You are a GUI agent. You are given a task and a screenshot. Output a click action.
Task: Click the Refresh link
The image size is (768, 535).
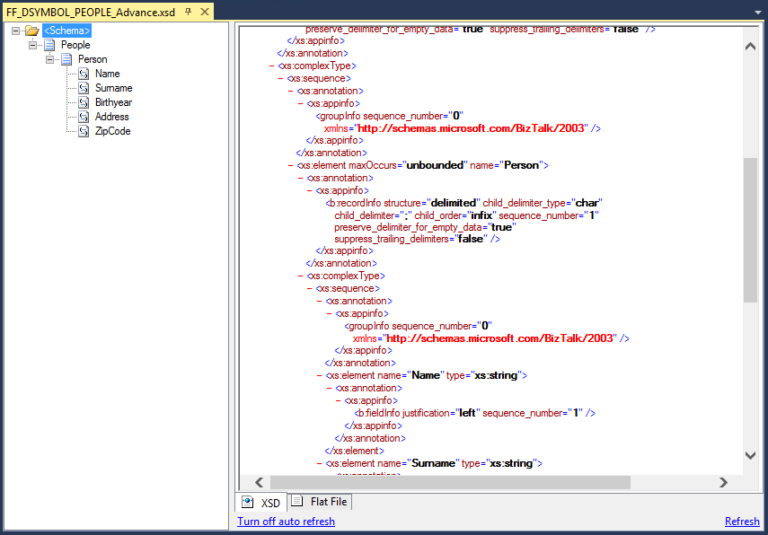click(x=741, y=521)
